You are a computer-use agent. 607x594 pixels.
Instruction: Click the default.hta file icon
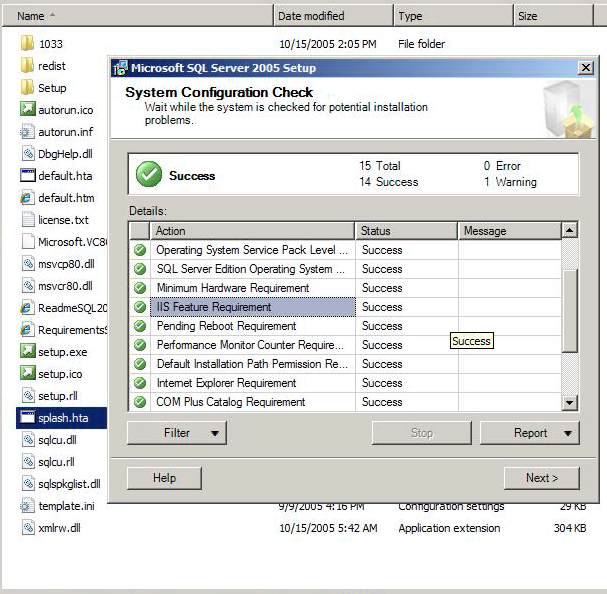(28, 175)
